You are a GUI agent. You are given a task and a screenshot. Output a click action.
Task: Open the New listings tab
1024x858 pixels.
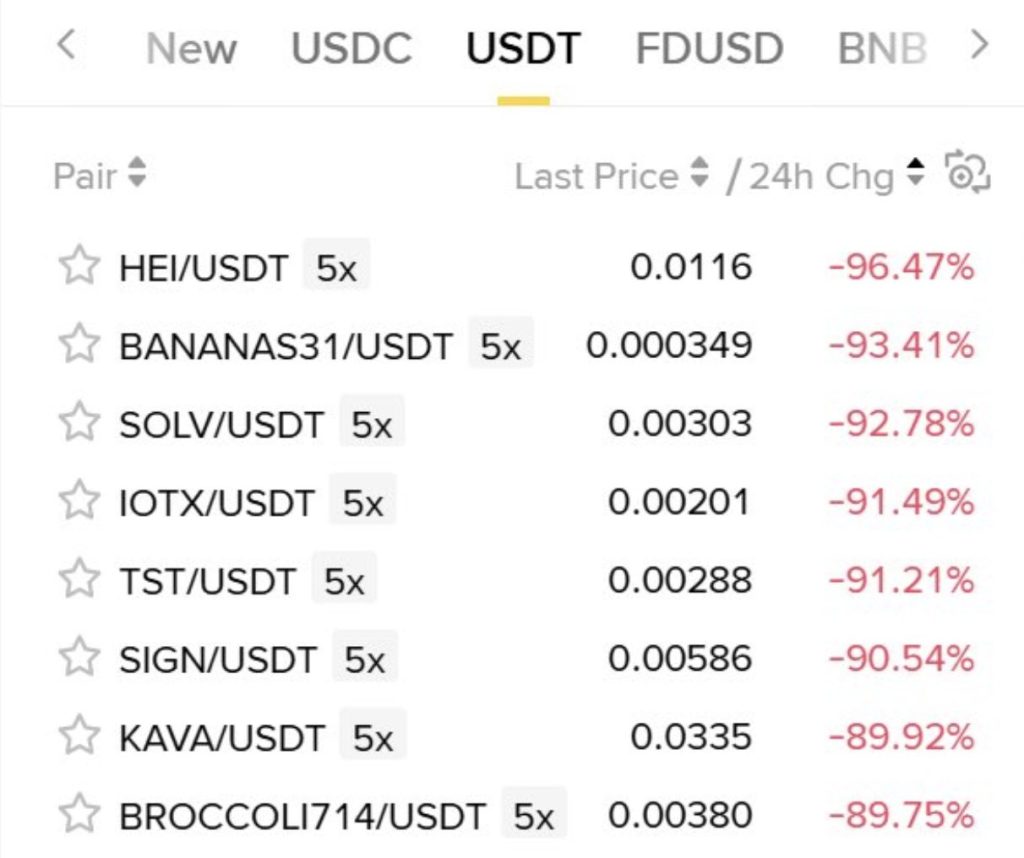point(191,48)
